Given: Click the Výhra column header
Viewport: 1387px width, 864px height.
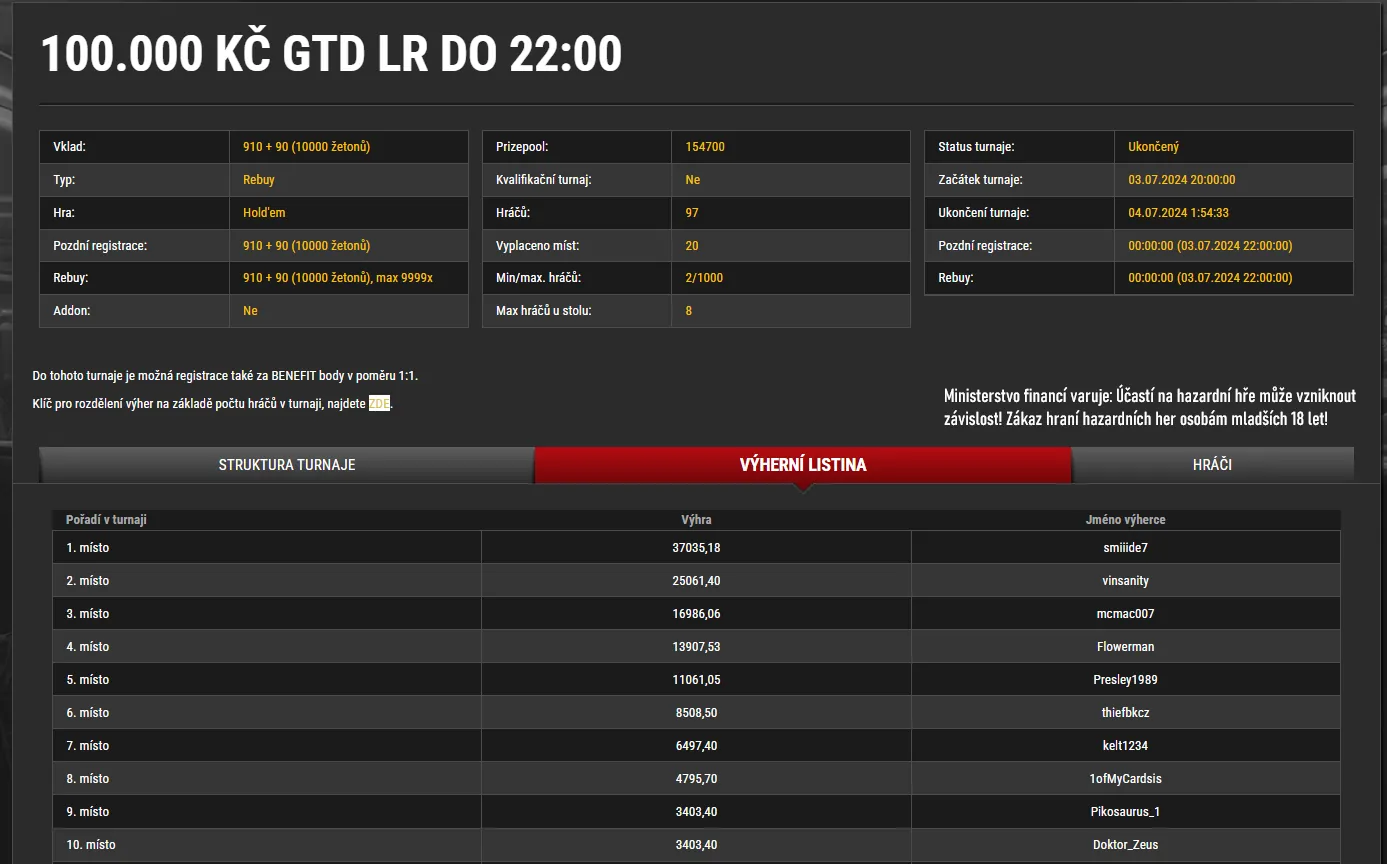Looking at the screenshot, I should 696,519.
